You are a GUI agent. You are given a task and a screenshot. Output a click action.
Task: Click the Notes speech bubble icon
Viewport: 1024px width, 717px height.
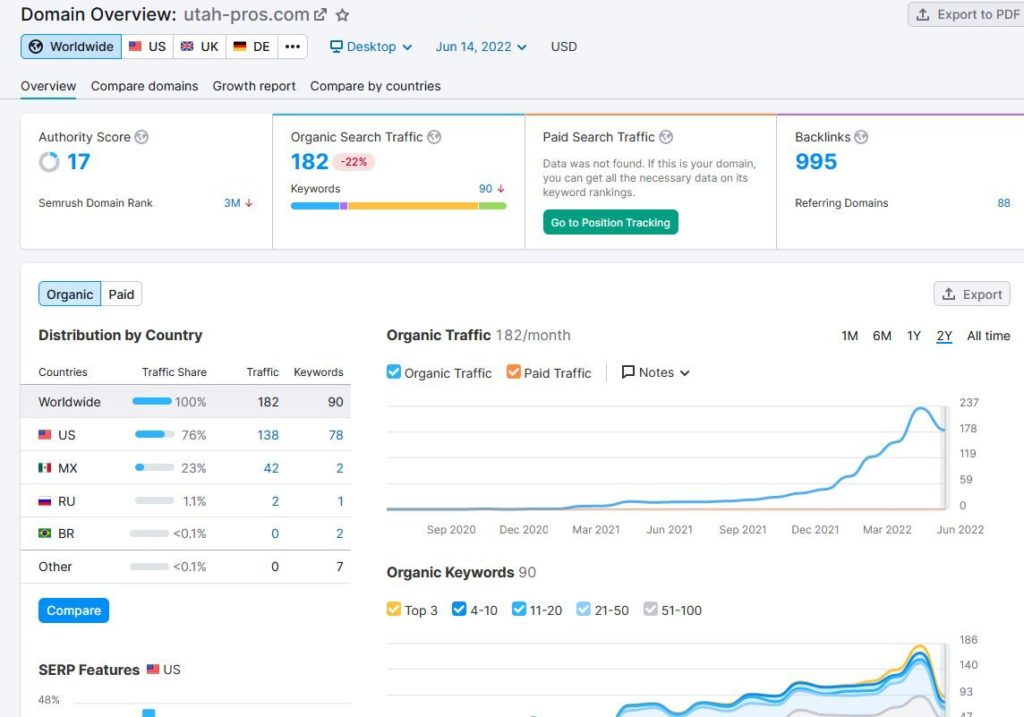pyautogui.click(x=628, y=372)
